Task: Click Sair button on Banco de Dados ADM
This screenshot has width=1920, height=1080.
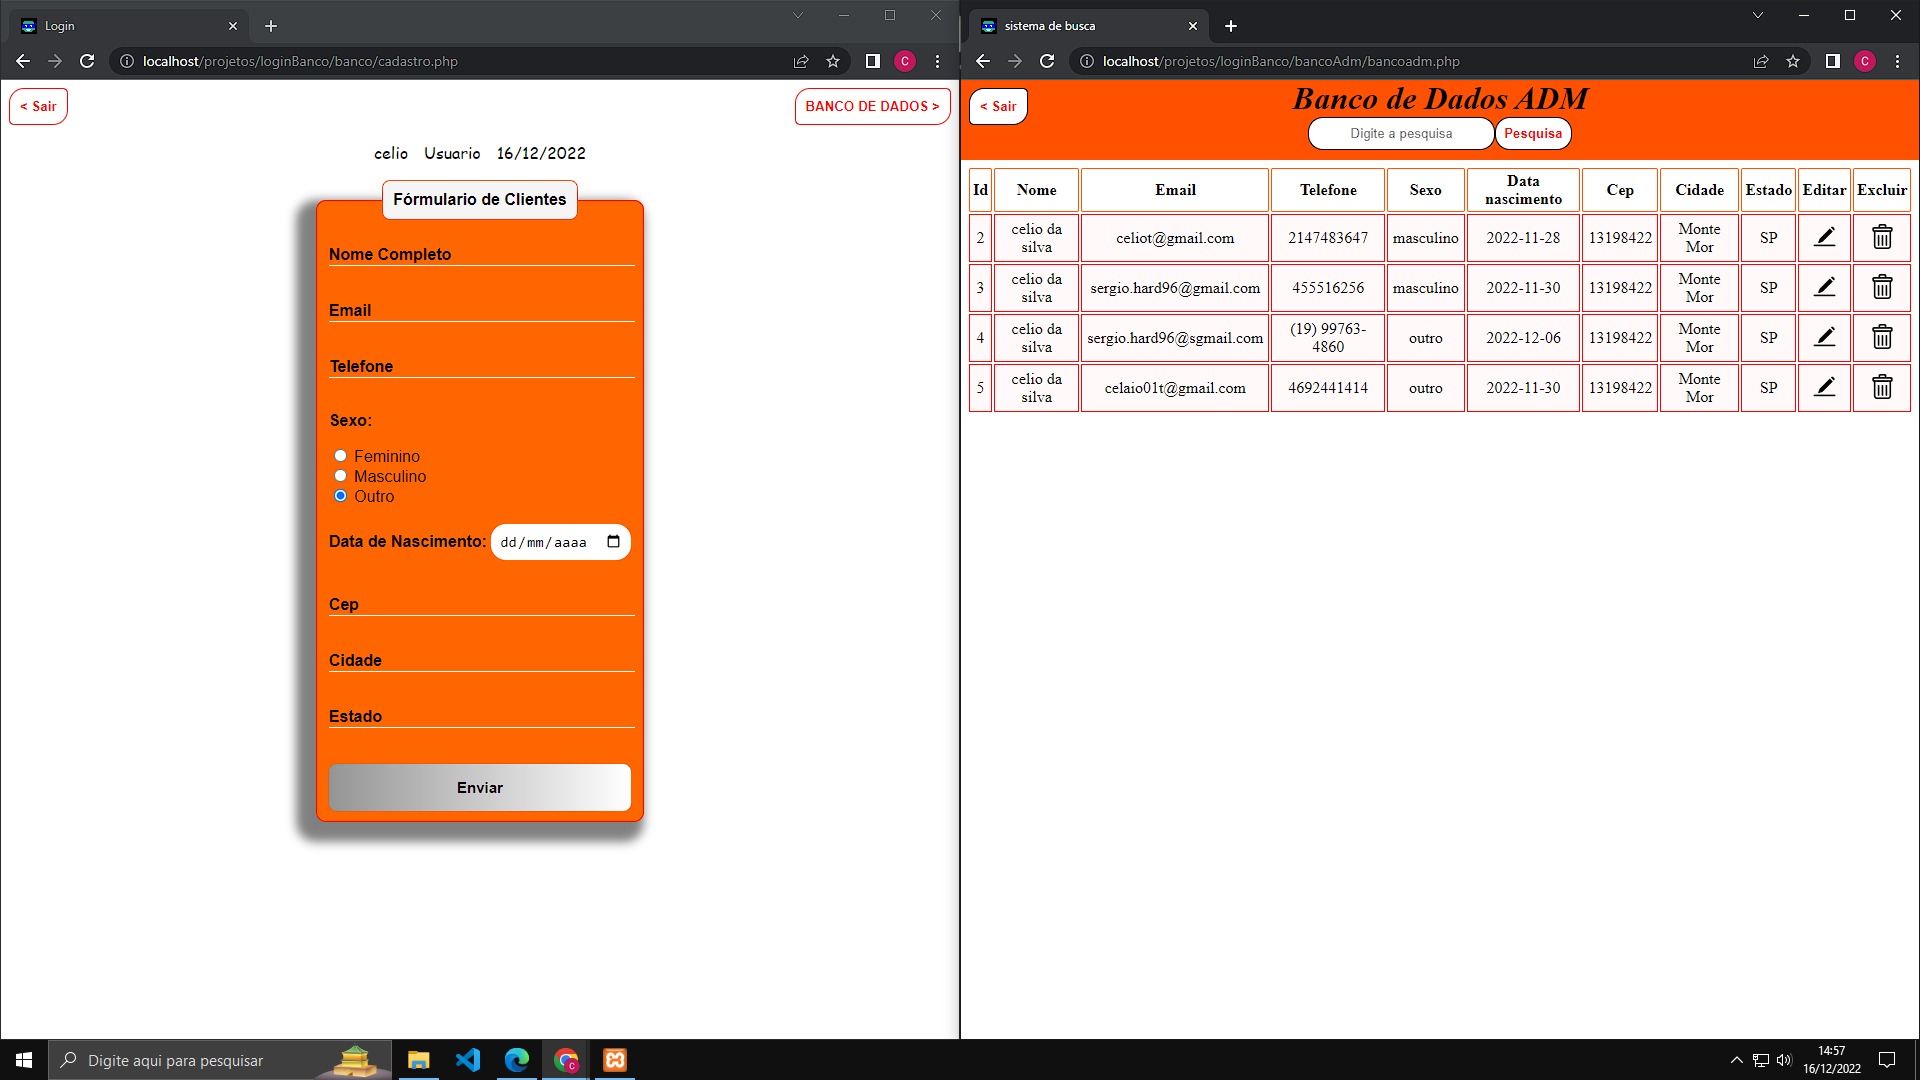Action: point(998,106)
